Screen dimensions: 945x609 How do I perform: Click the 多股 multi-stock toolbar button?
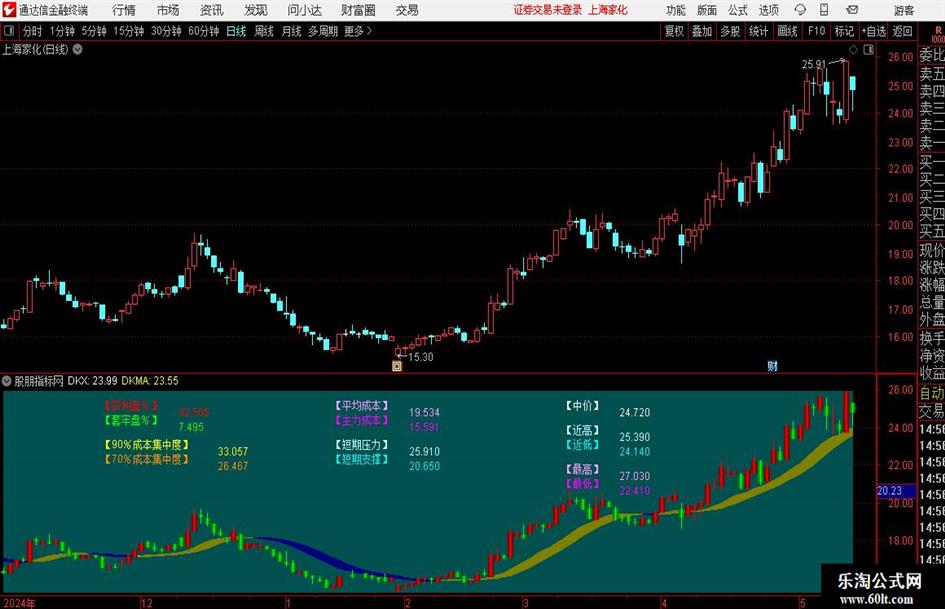coord(730,31)
